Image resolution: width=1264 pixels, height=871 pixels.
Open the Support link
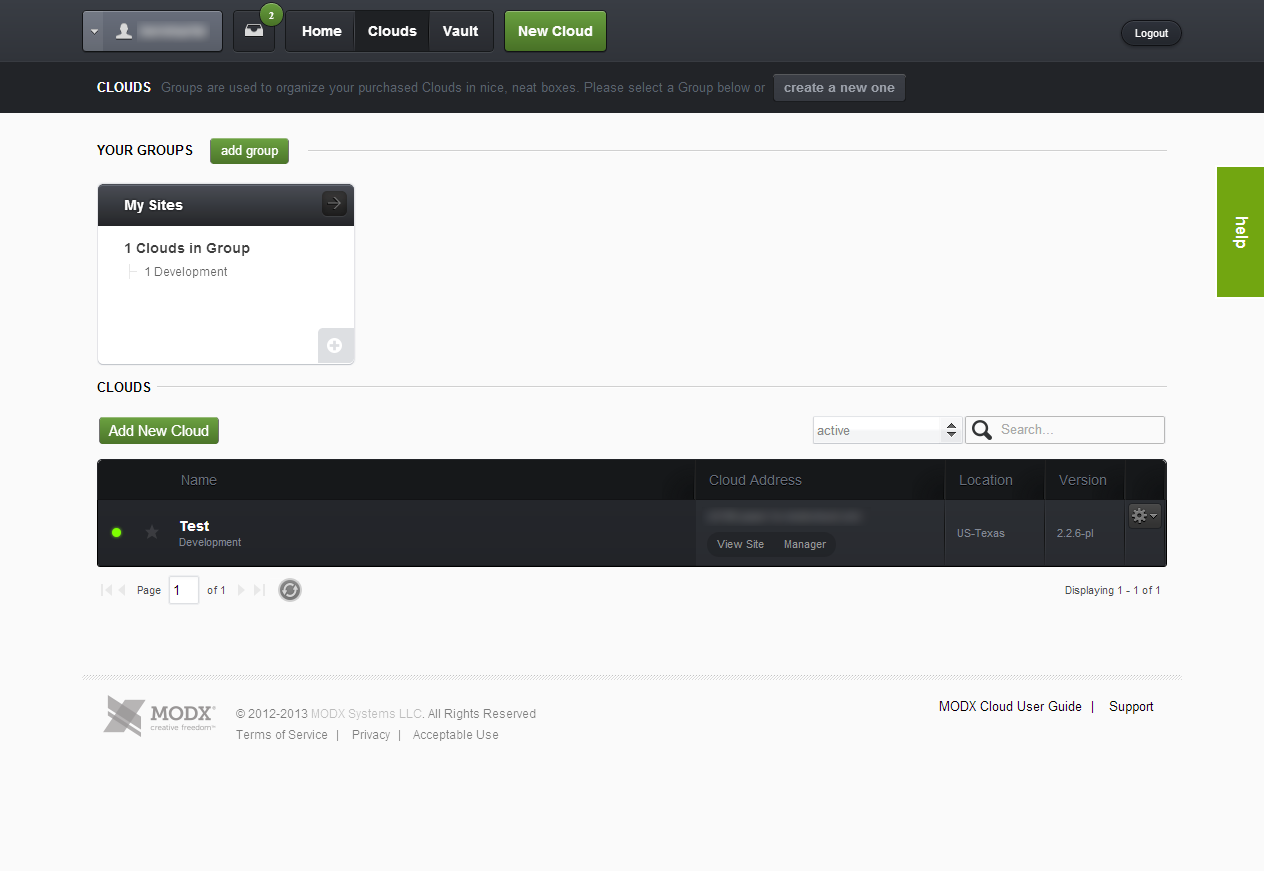[1131, 706]
